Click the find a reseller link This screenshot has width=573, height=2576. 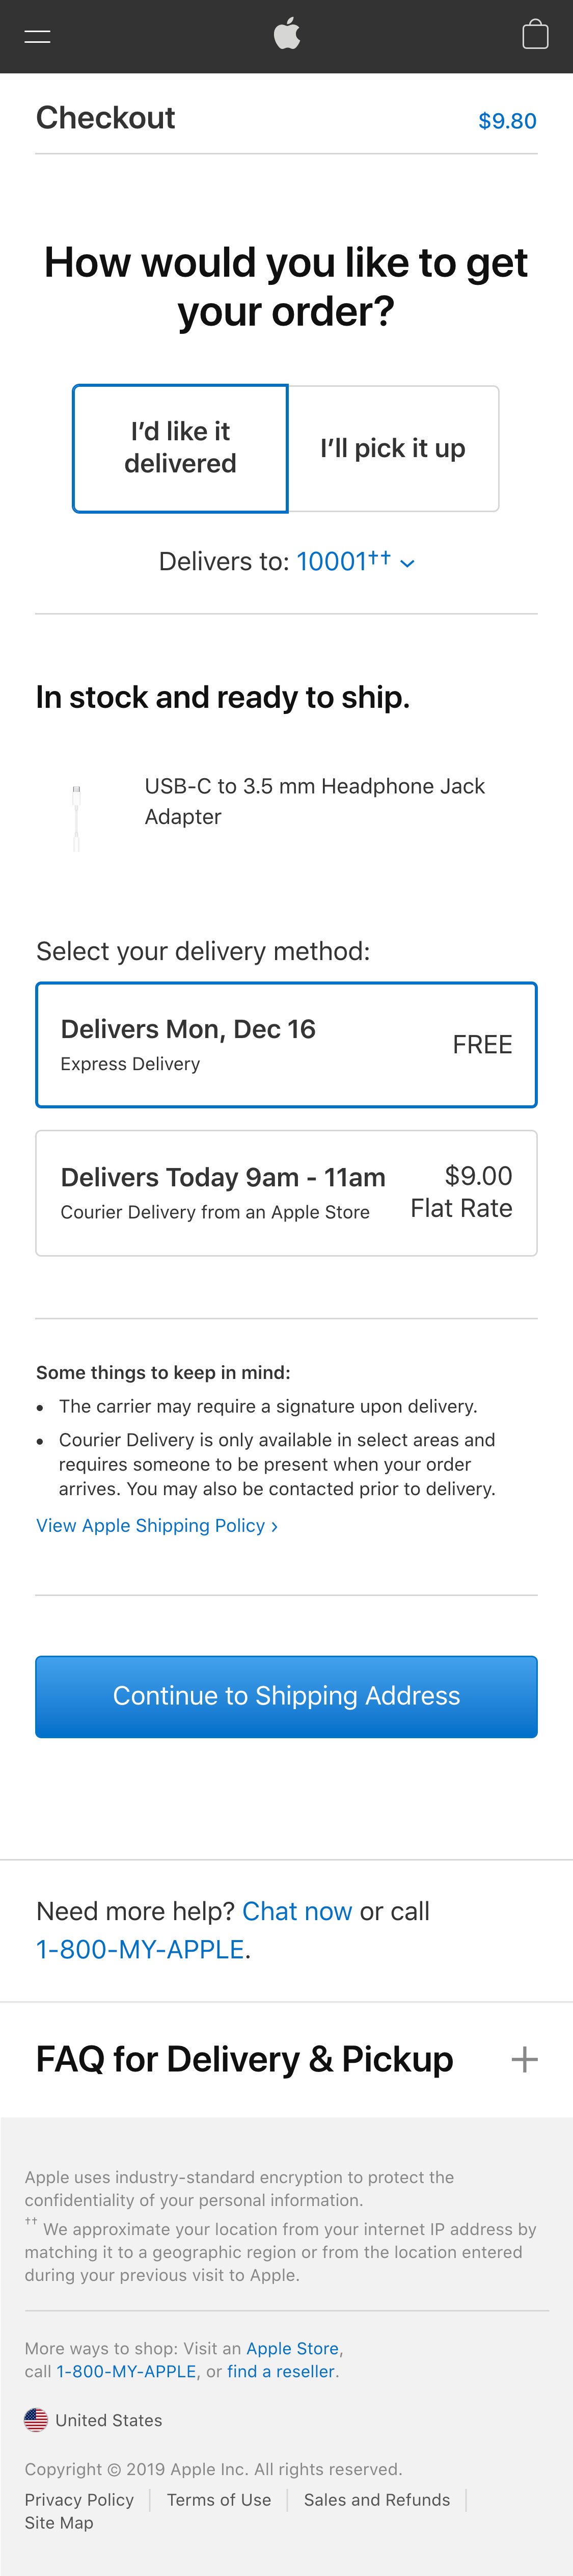(281, 2371)
